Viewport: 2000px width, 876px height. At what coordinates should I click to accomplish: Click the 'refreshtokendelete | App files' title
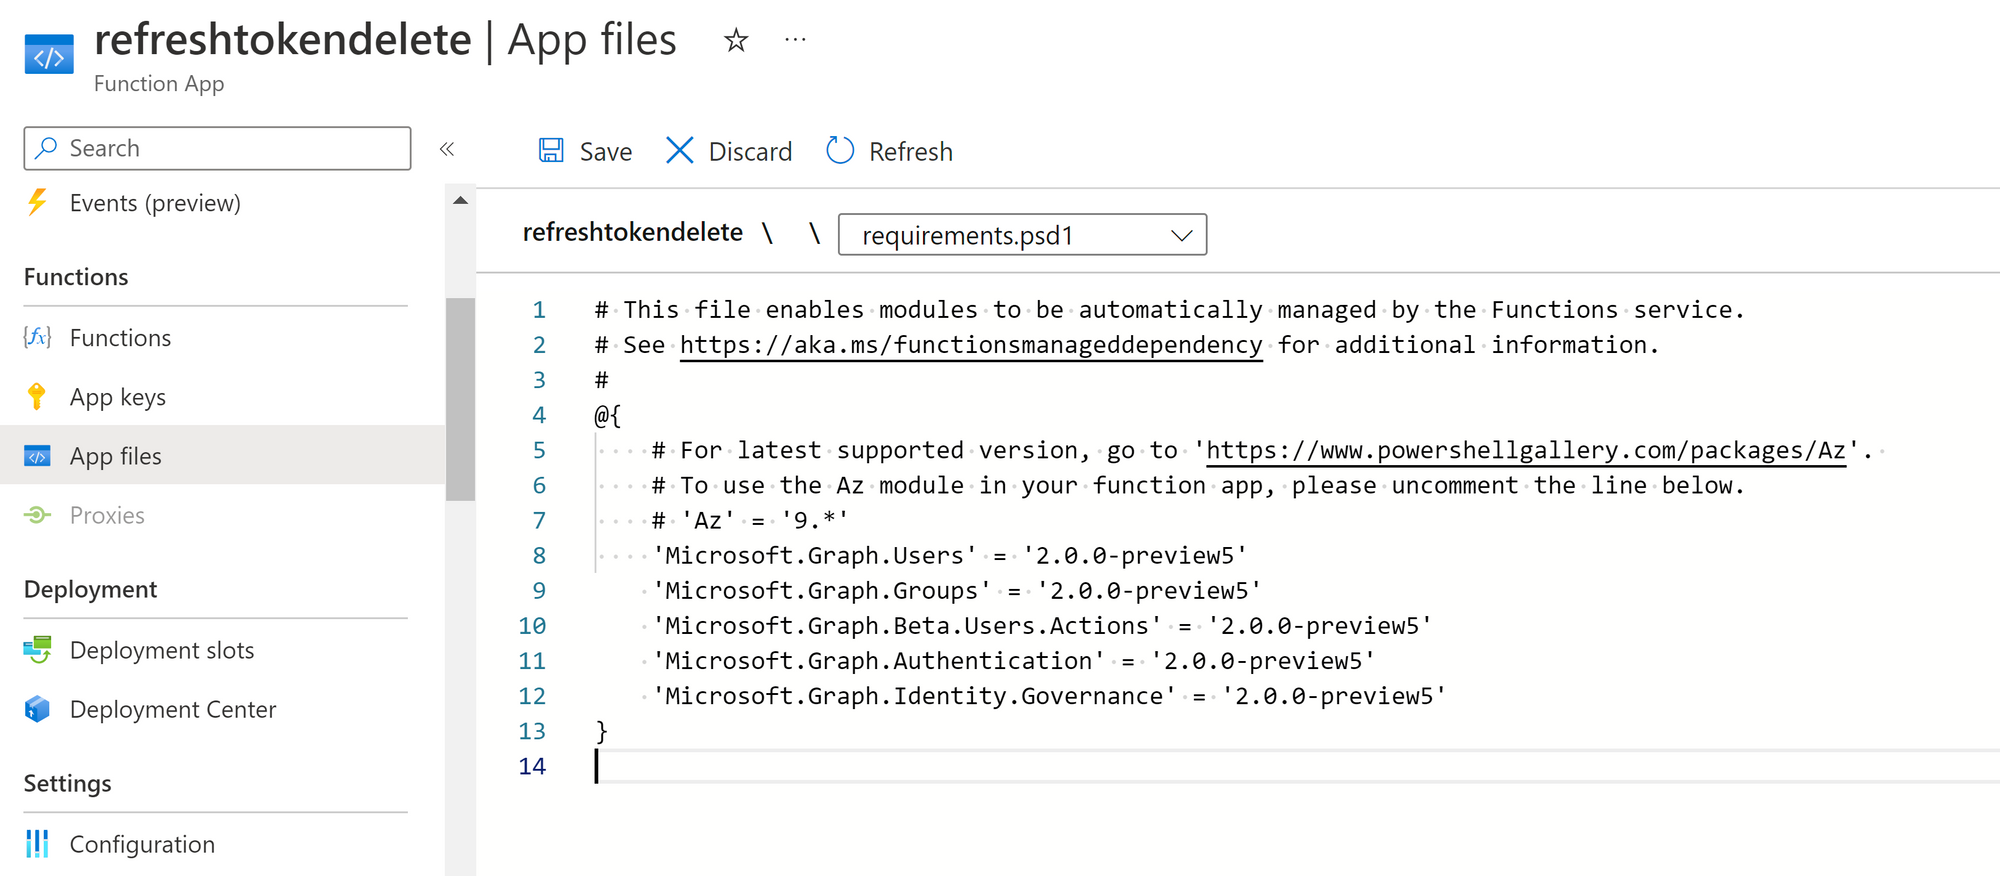pyautogui.click(x=385, y=40)
